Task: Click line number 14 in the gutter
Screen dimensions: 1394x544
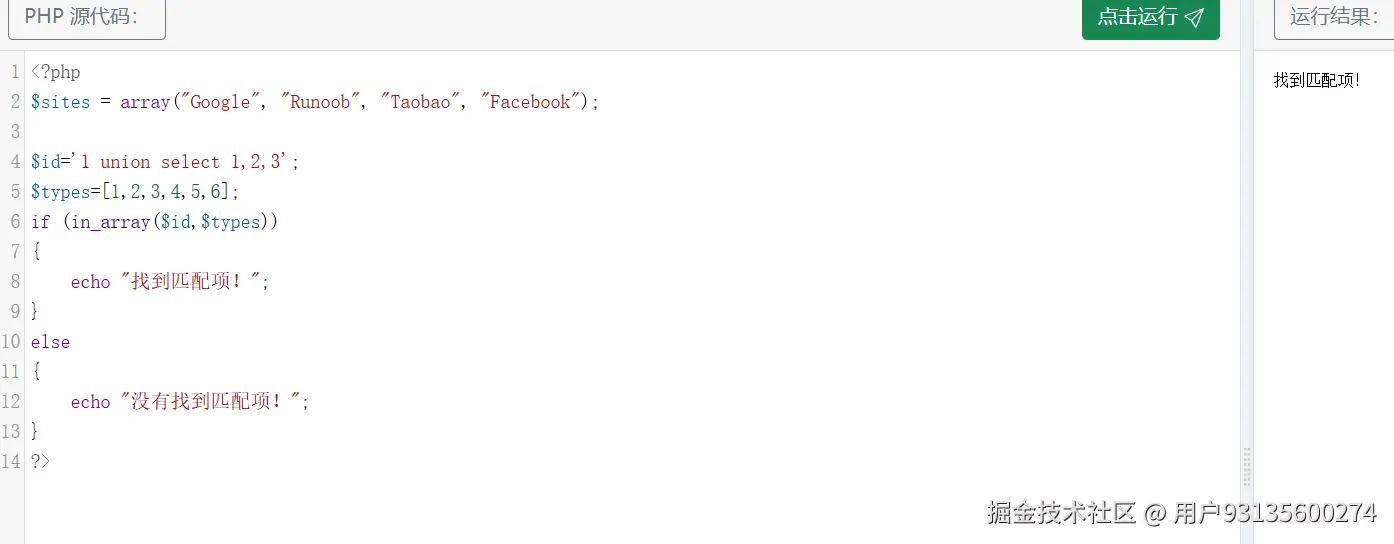Action: point(11,462)
